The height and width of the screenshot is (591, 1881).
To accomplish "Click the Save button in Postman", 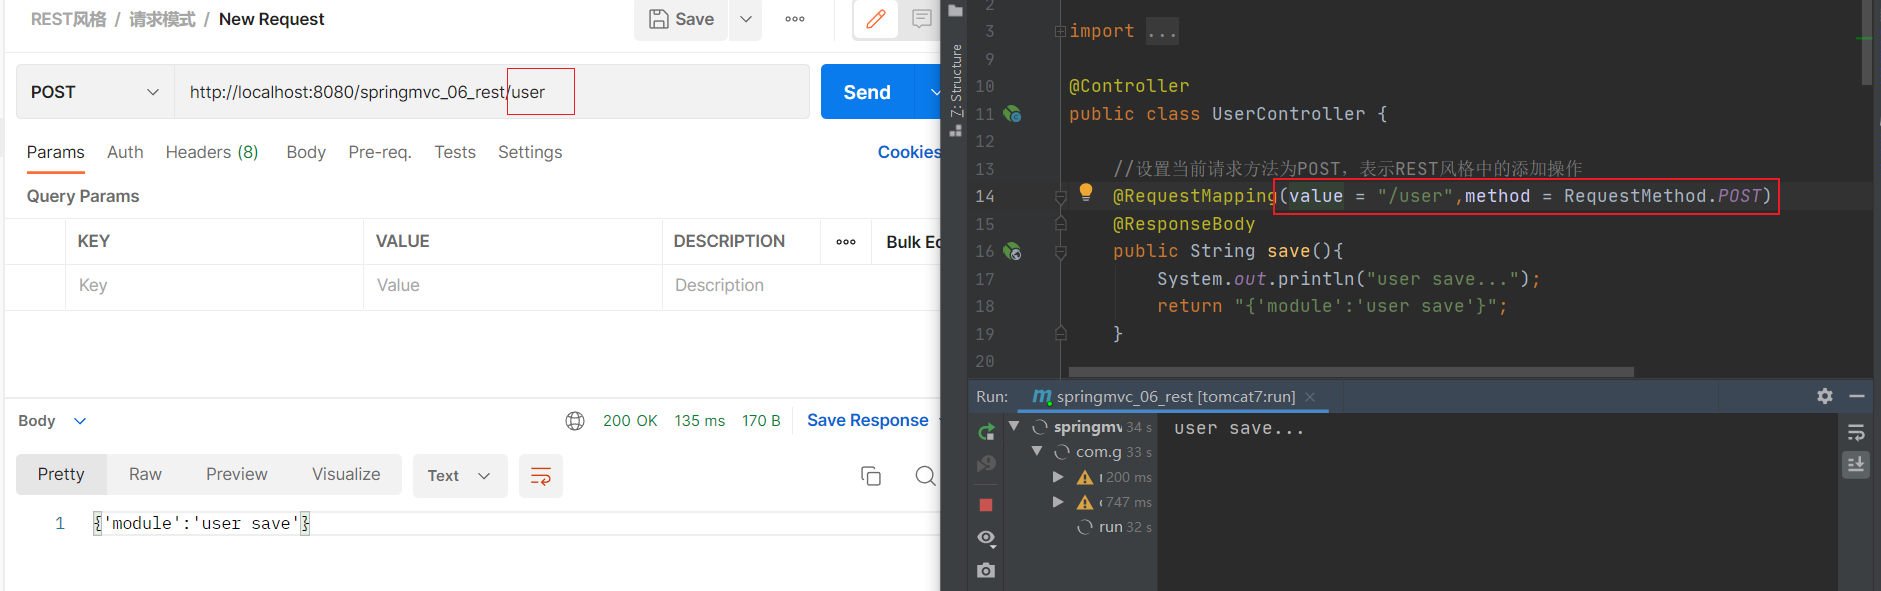I will coord(681,19).
